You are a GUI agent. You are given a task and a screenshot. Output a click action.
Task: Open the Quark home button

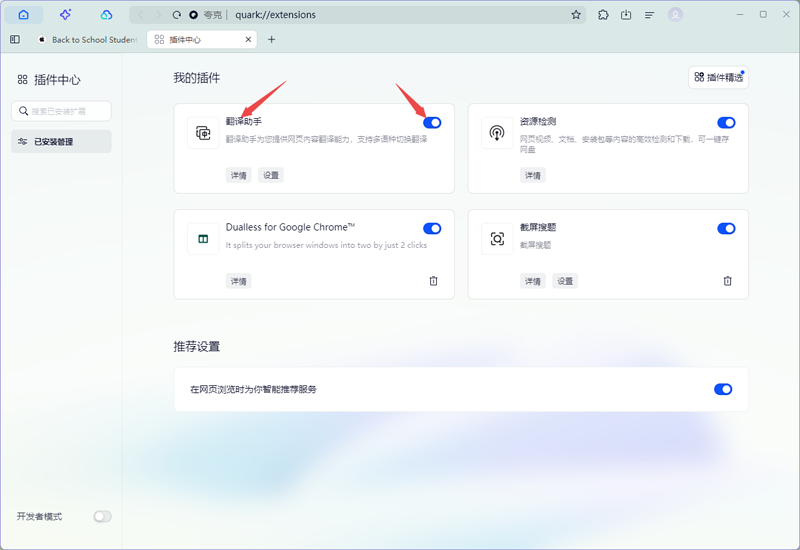click(x=23, y=15)
